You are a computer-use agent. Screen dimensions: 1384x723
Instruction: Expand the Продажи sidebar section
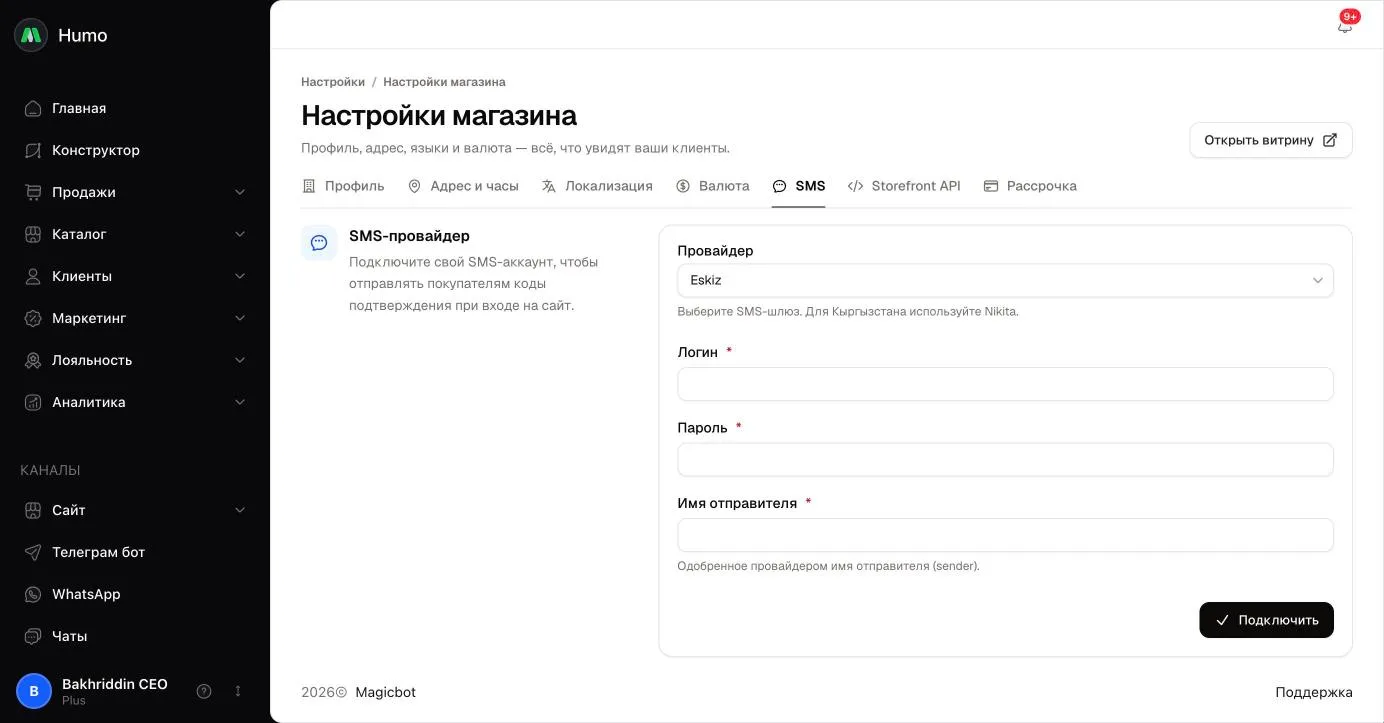[240, 192]
